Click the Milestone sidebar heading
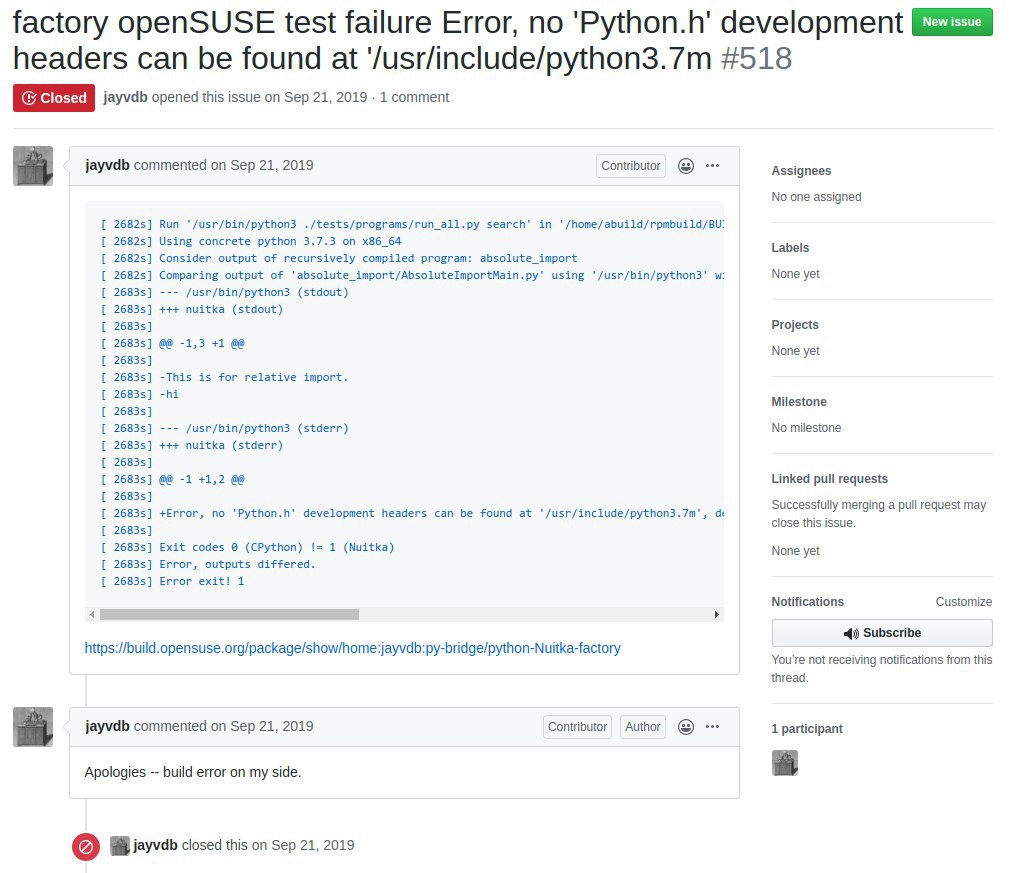The width and height of the screenshot is (1010, 873). (x=799, y=402)
